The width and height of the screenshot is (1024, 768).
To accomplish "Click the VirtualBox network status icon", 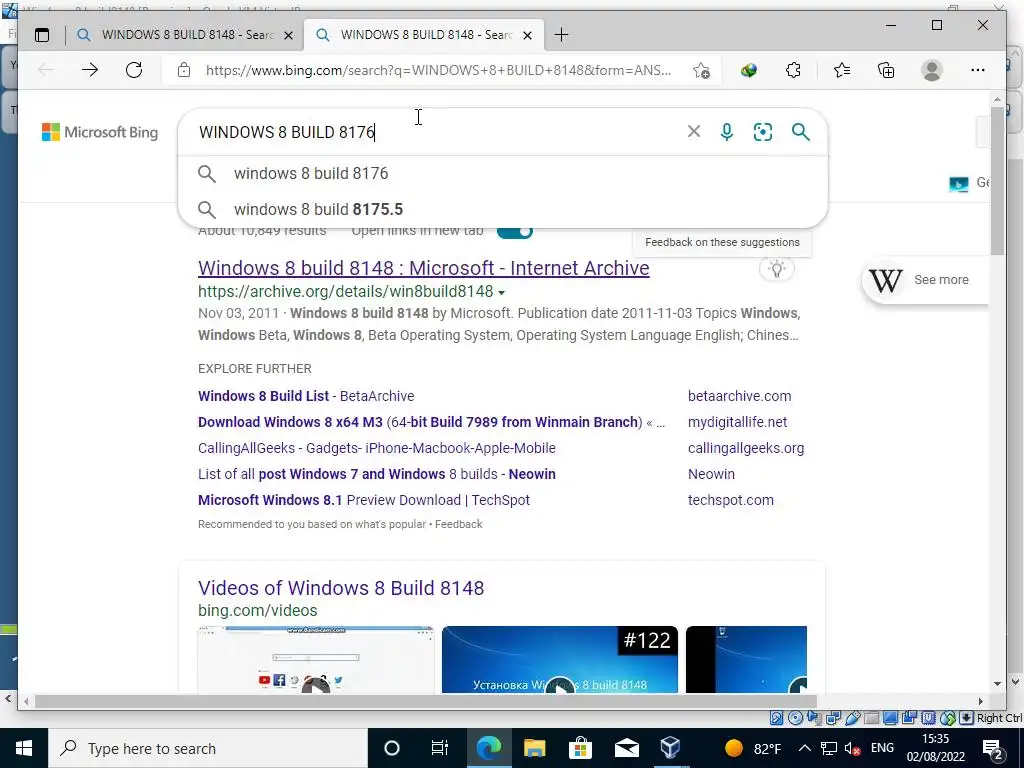I will (x=833, y=718).
